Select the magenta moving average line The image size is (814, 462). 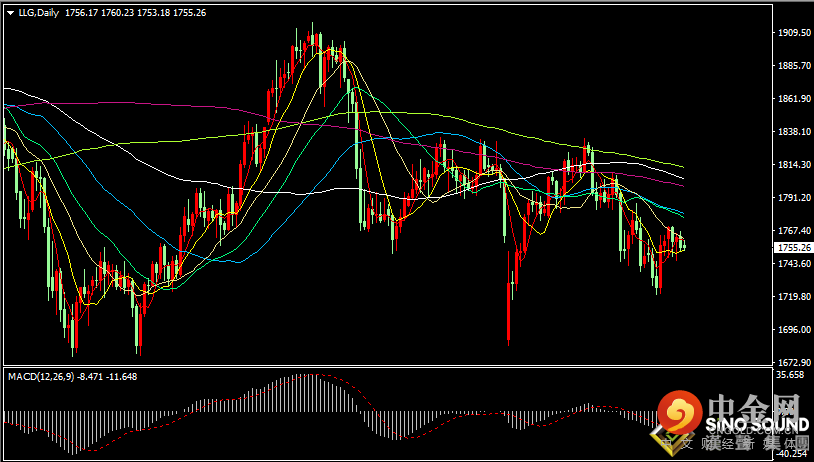pos(156,103)
